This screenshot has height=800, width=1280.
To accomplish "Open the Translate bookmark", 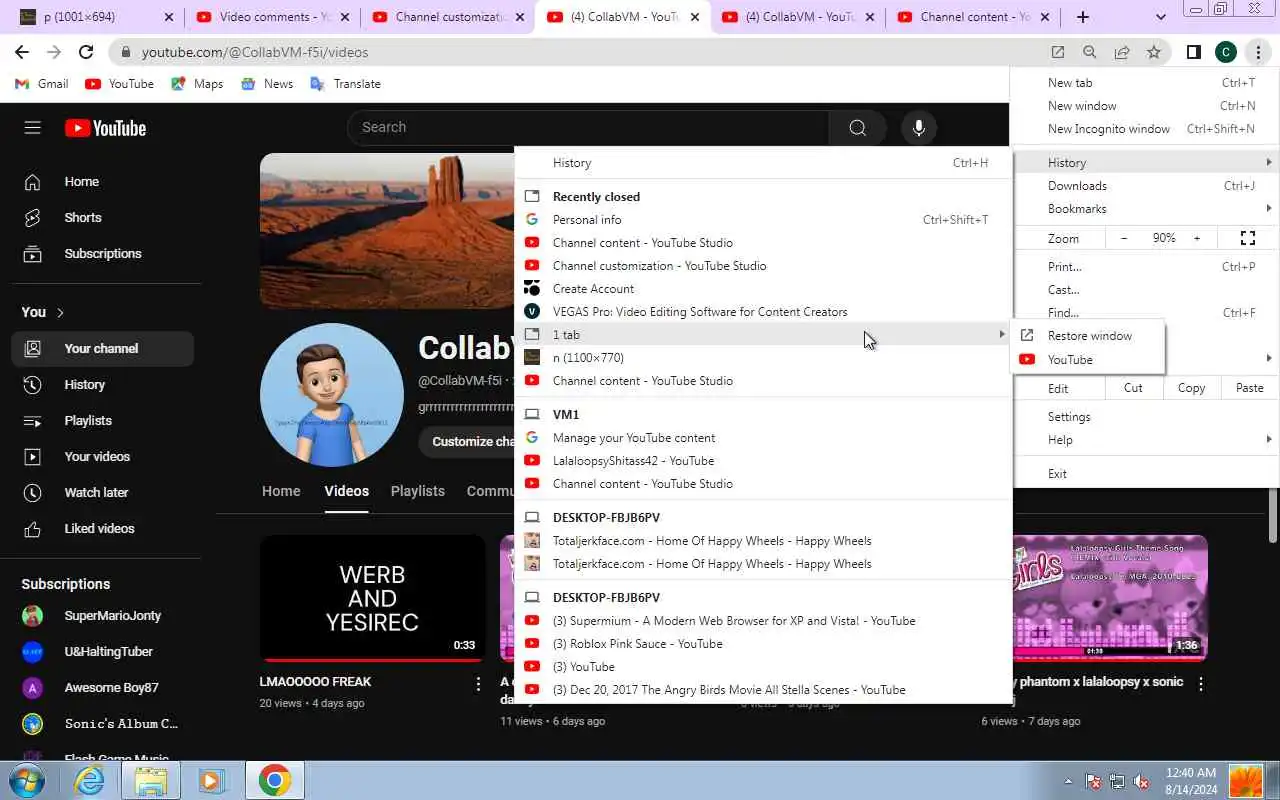I will point(346,84).
